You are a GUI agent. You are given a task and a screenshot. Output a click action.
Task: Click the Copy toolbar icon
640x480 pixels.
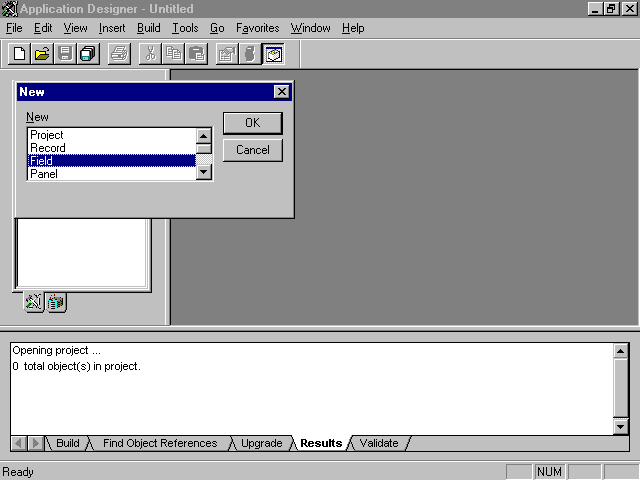173,54
